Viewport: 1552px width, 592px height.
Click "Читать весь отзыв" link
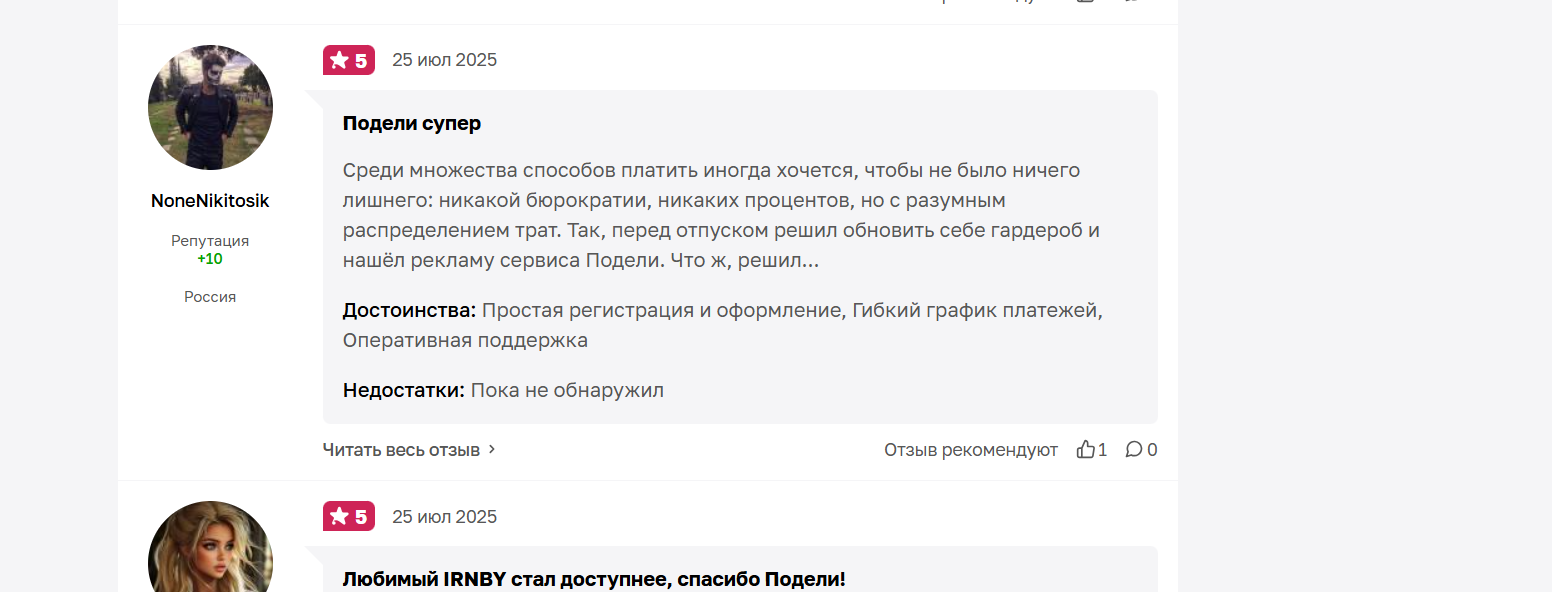tap(401, 450)
